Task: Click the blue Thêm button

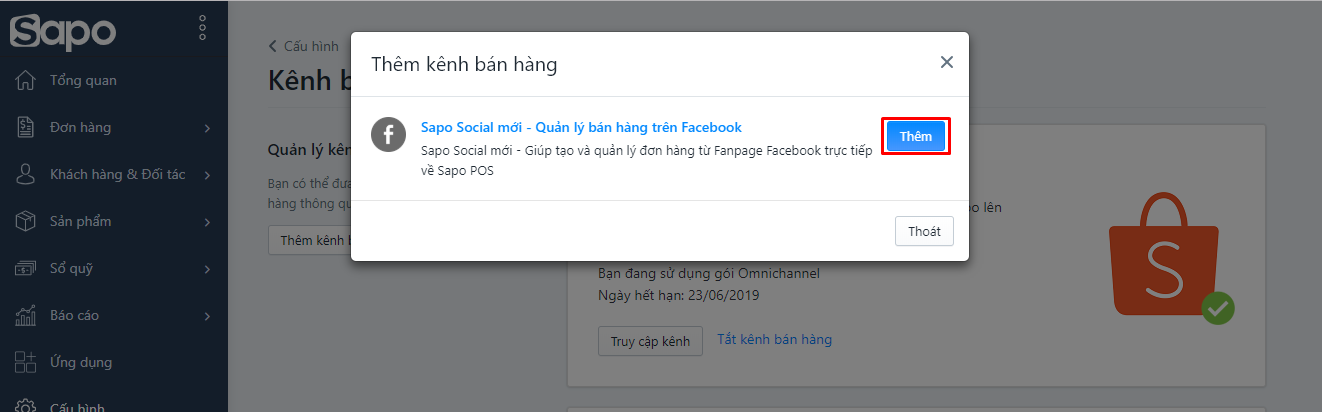Action: [915, 136]
